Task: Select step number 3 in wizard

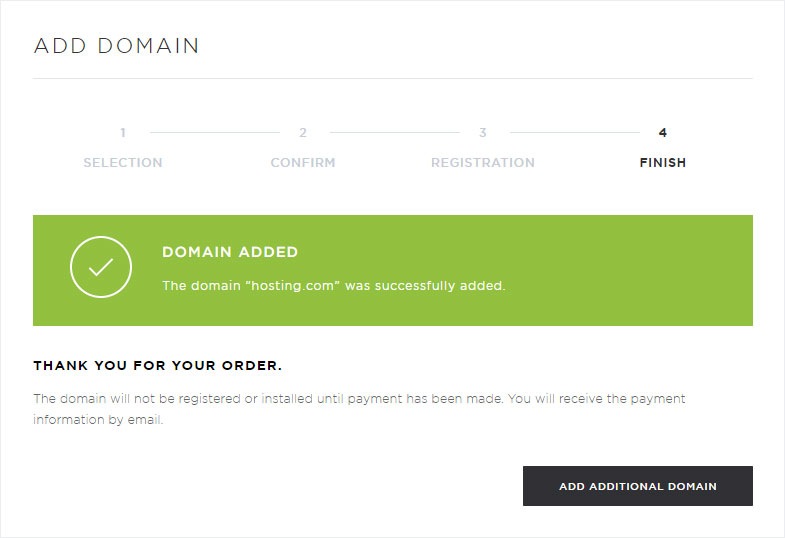Action: tap(483, 133)
